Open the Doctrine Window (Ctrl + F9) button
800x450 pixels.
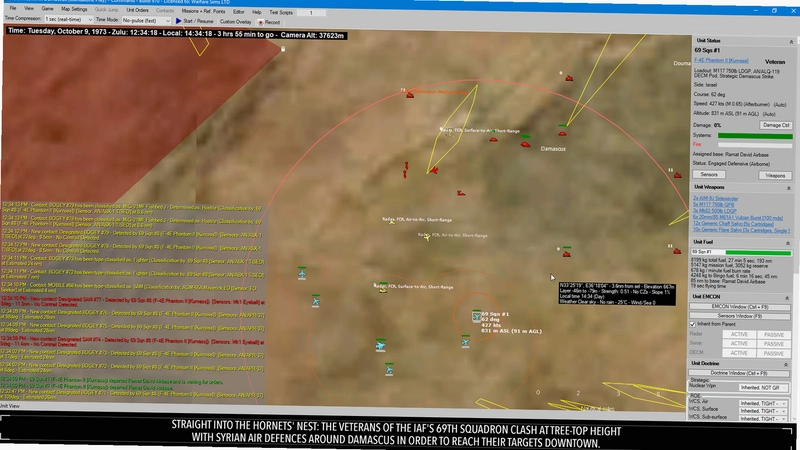739,373
